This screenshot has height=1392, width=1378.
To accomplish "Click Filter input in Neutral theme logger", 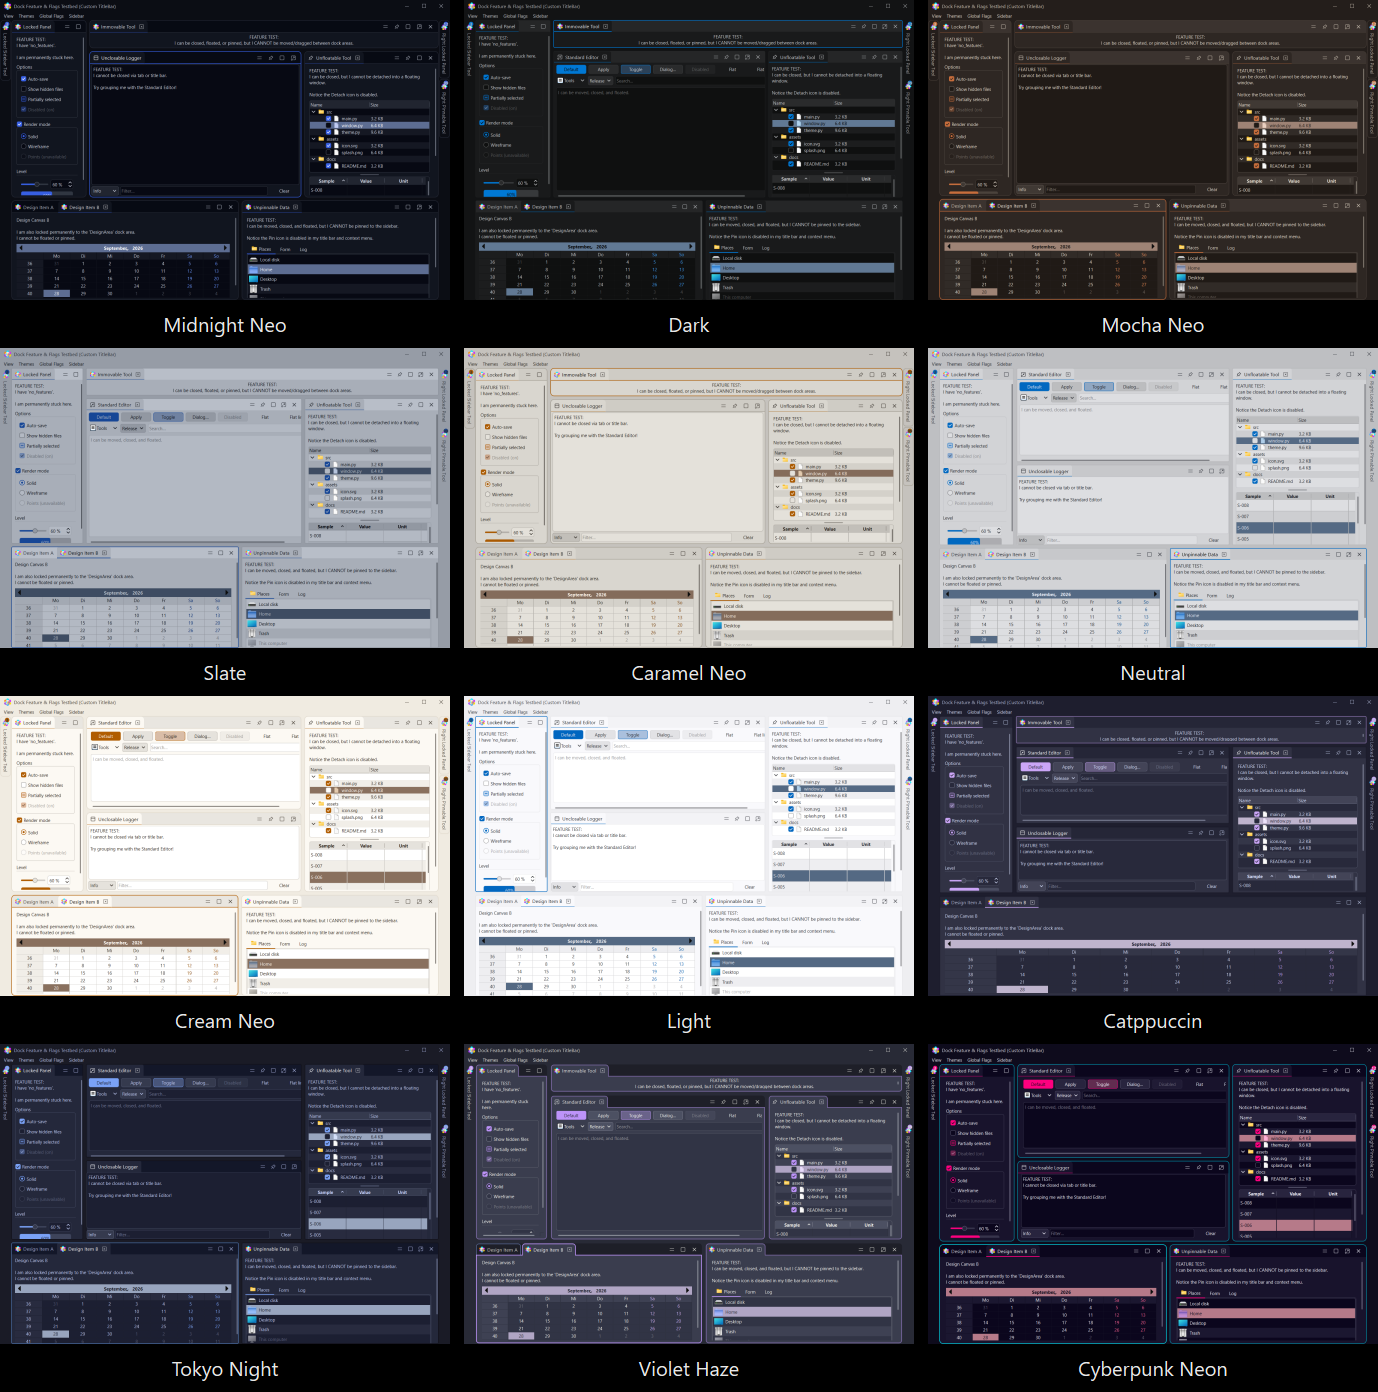I will coord(1121,540).
